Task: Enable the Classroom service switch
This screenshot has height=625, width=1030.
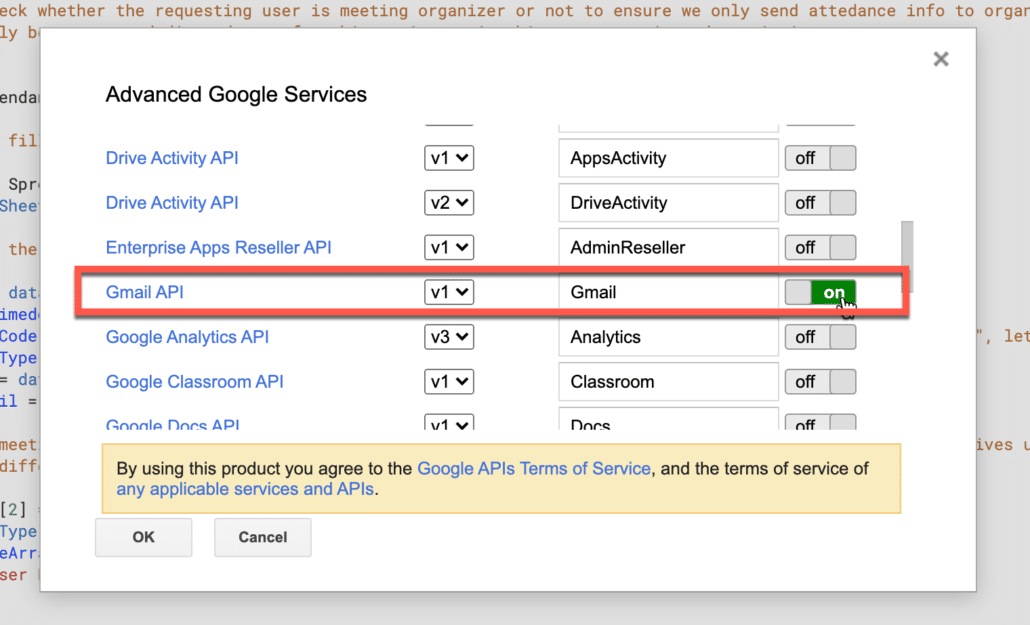Action: [x=820, y=382]
